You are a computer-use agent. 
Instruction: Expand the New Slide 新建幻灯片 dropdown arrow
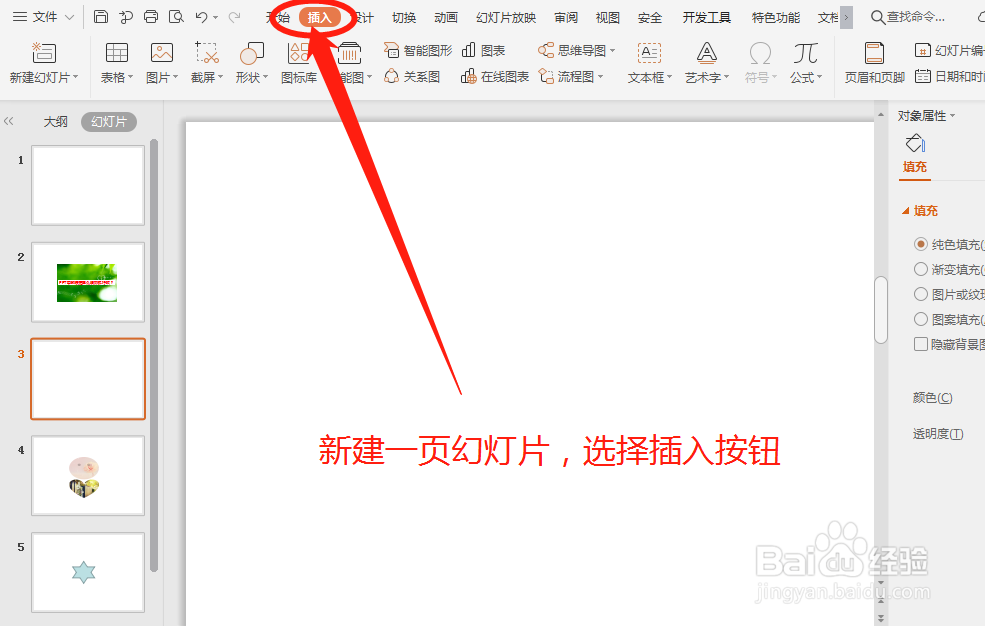(76, 77)
